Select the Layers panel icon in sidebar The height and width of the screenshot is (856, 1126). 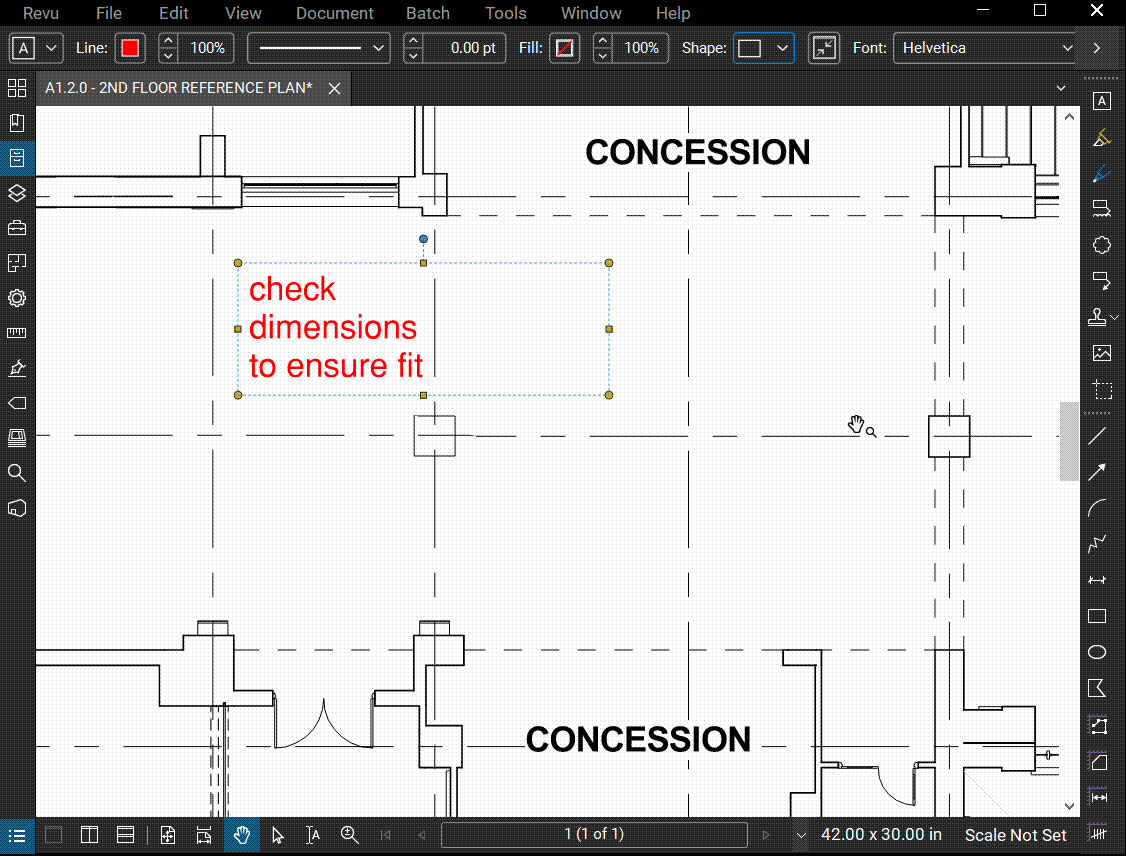tap(17, 193)
